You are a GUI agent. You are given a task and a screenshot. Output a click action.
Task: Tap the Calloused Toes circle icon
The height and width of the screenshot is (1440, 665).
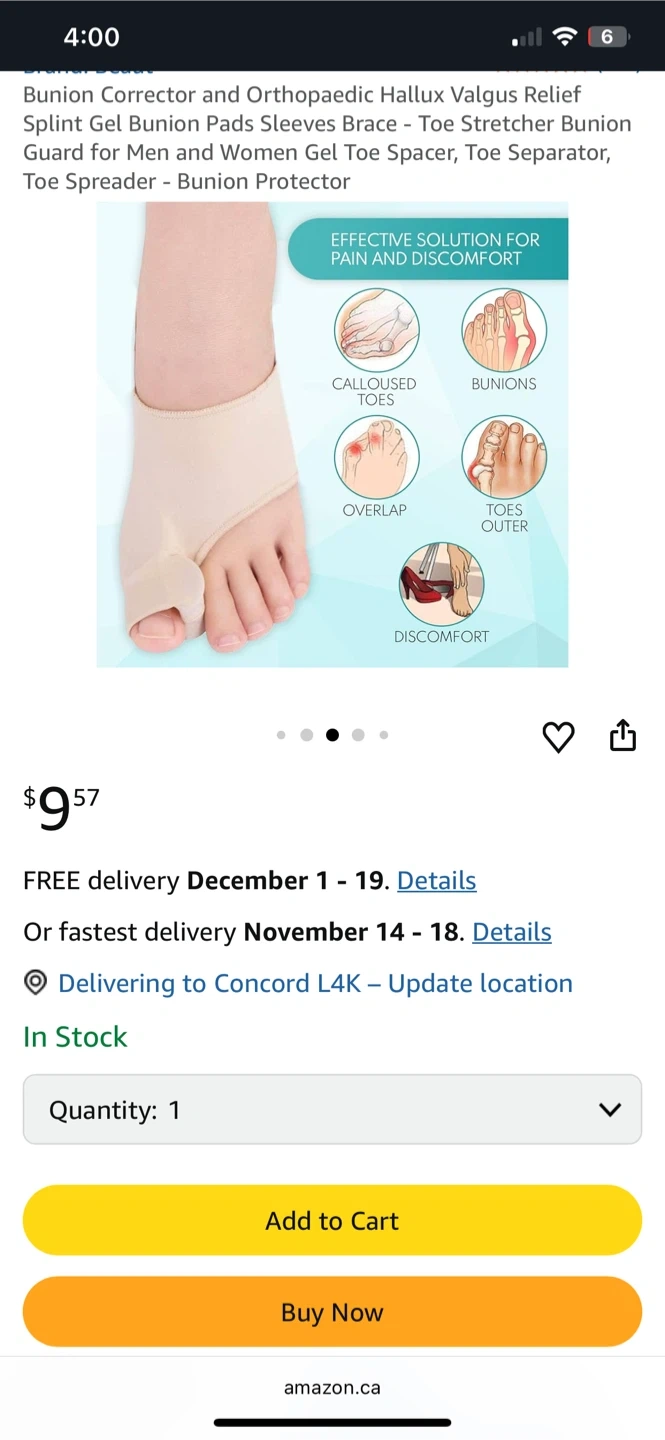(376, 330)
